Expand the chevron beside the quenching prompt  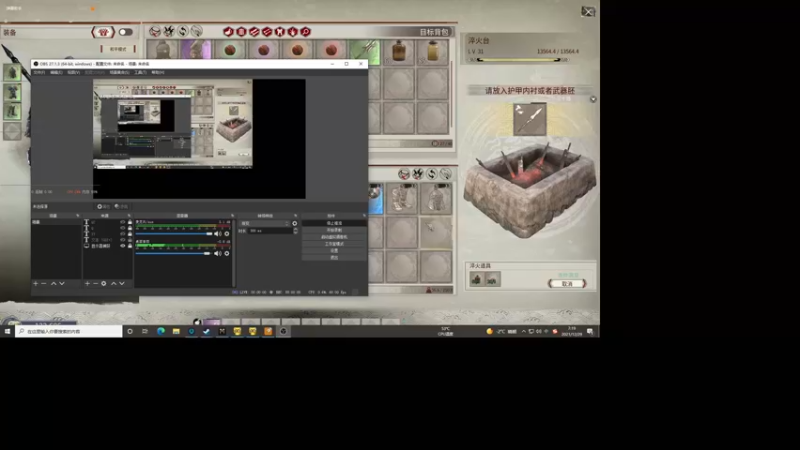(x=593, y=99)
